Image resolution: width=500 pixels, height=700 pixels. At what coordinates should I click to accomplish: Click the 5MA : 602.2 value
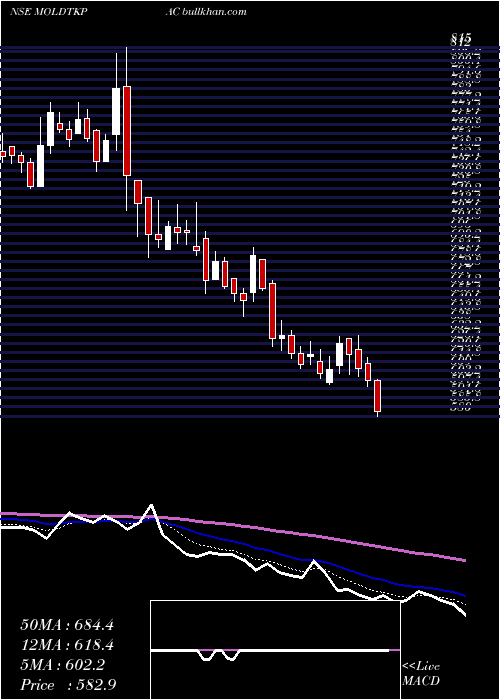click(62, 666)
